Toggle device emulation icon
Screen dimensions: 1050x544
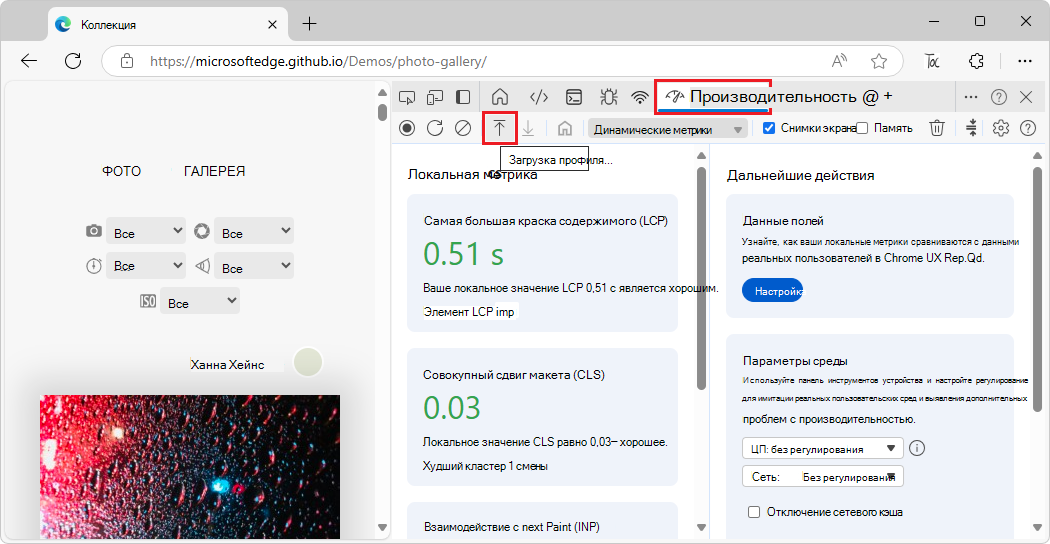point(436,98)
